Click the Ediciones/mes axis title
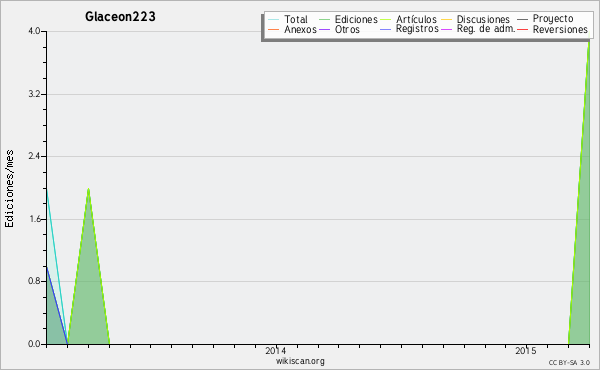 [x=9, y=189]
